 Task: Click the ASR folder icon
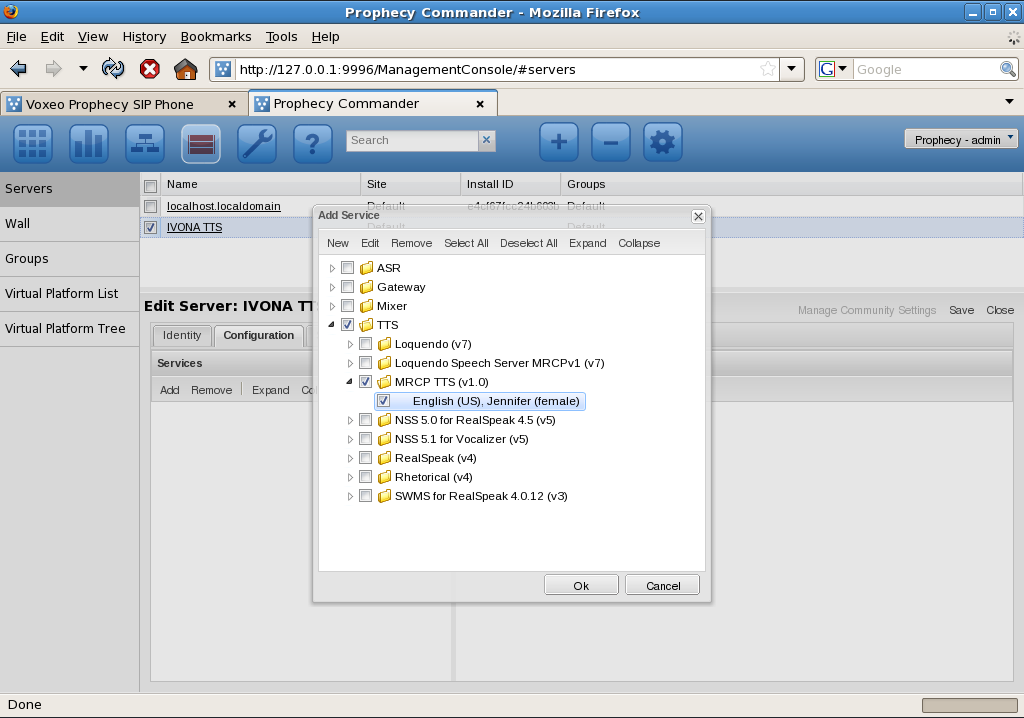366,268
